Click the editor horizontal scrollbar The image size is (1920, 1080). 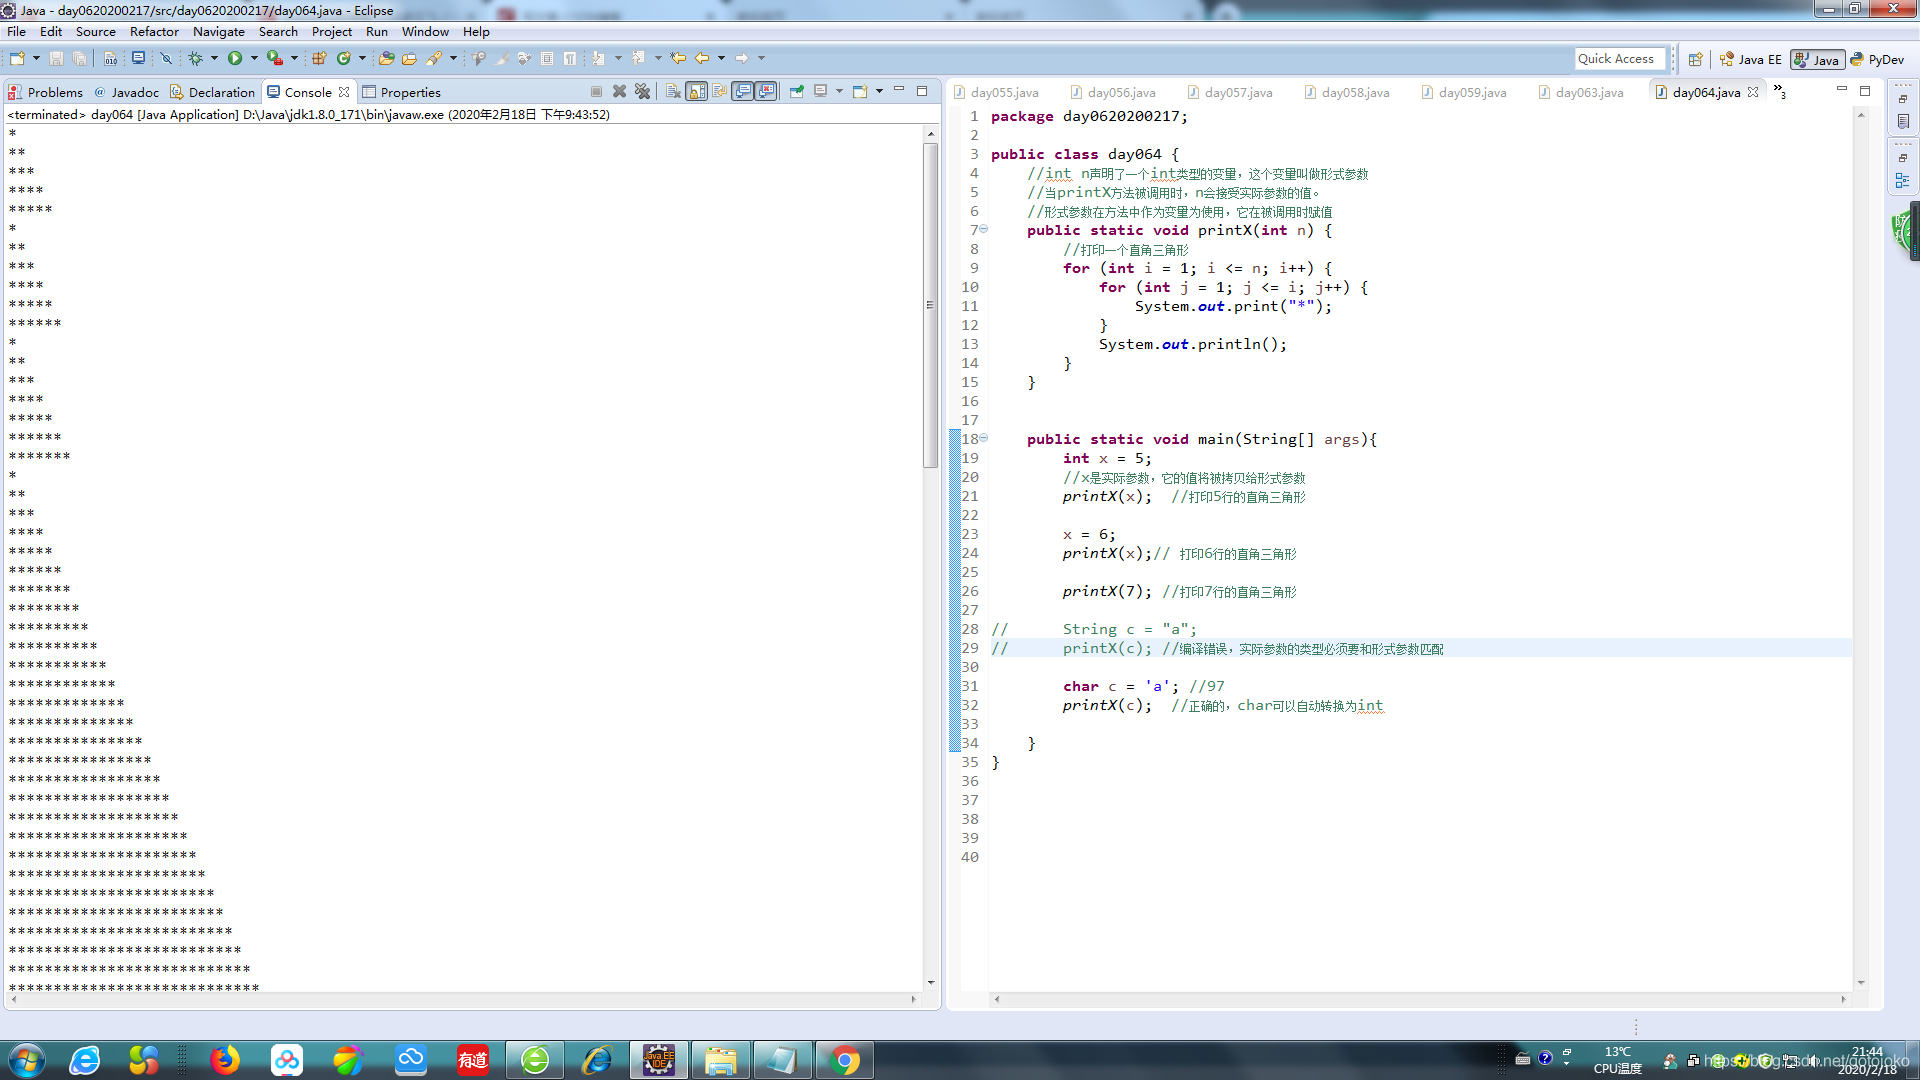(x=1420, y=999)
